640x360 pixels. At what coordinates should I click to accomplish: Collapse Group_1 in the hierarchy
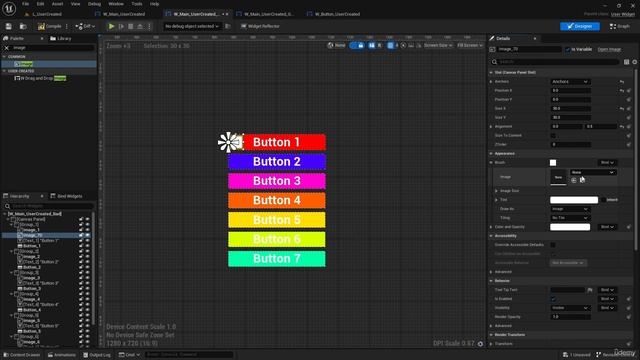point(12,224)
